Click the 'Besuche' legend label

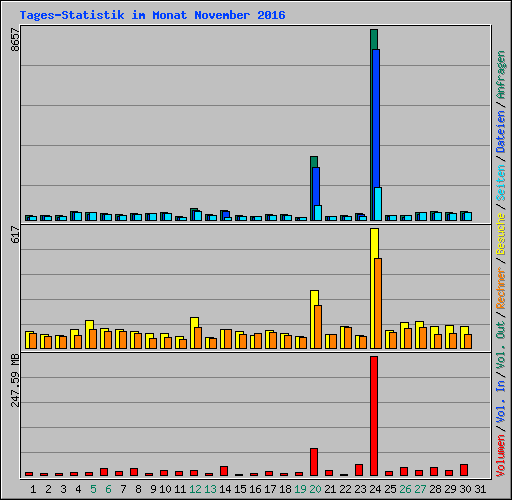click(x=501, y=234)
